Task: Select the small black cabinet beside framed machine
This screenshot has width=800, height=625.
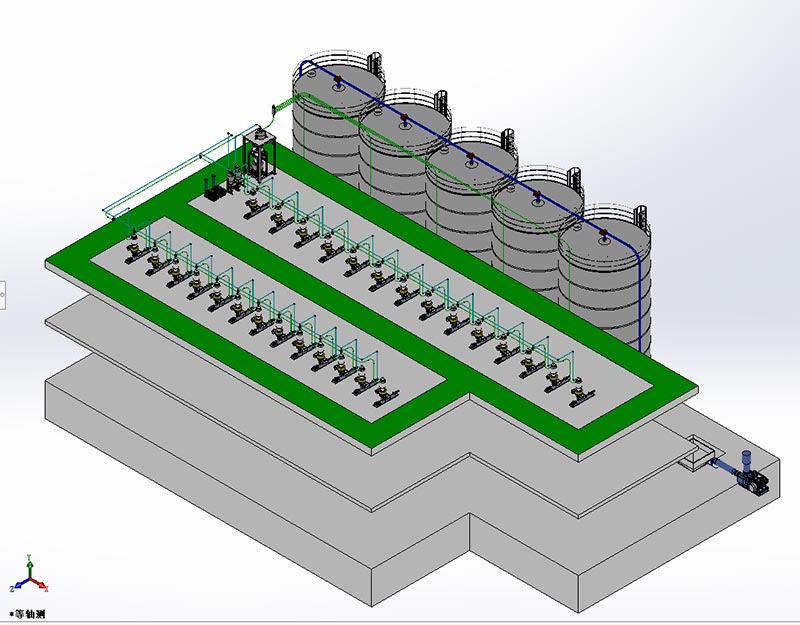Action: [x=213, y=190]
